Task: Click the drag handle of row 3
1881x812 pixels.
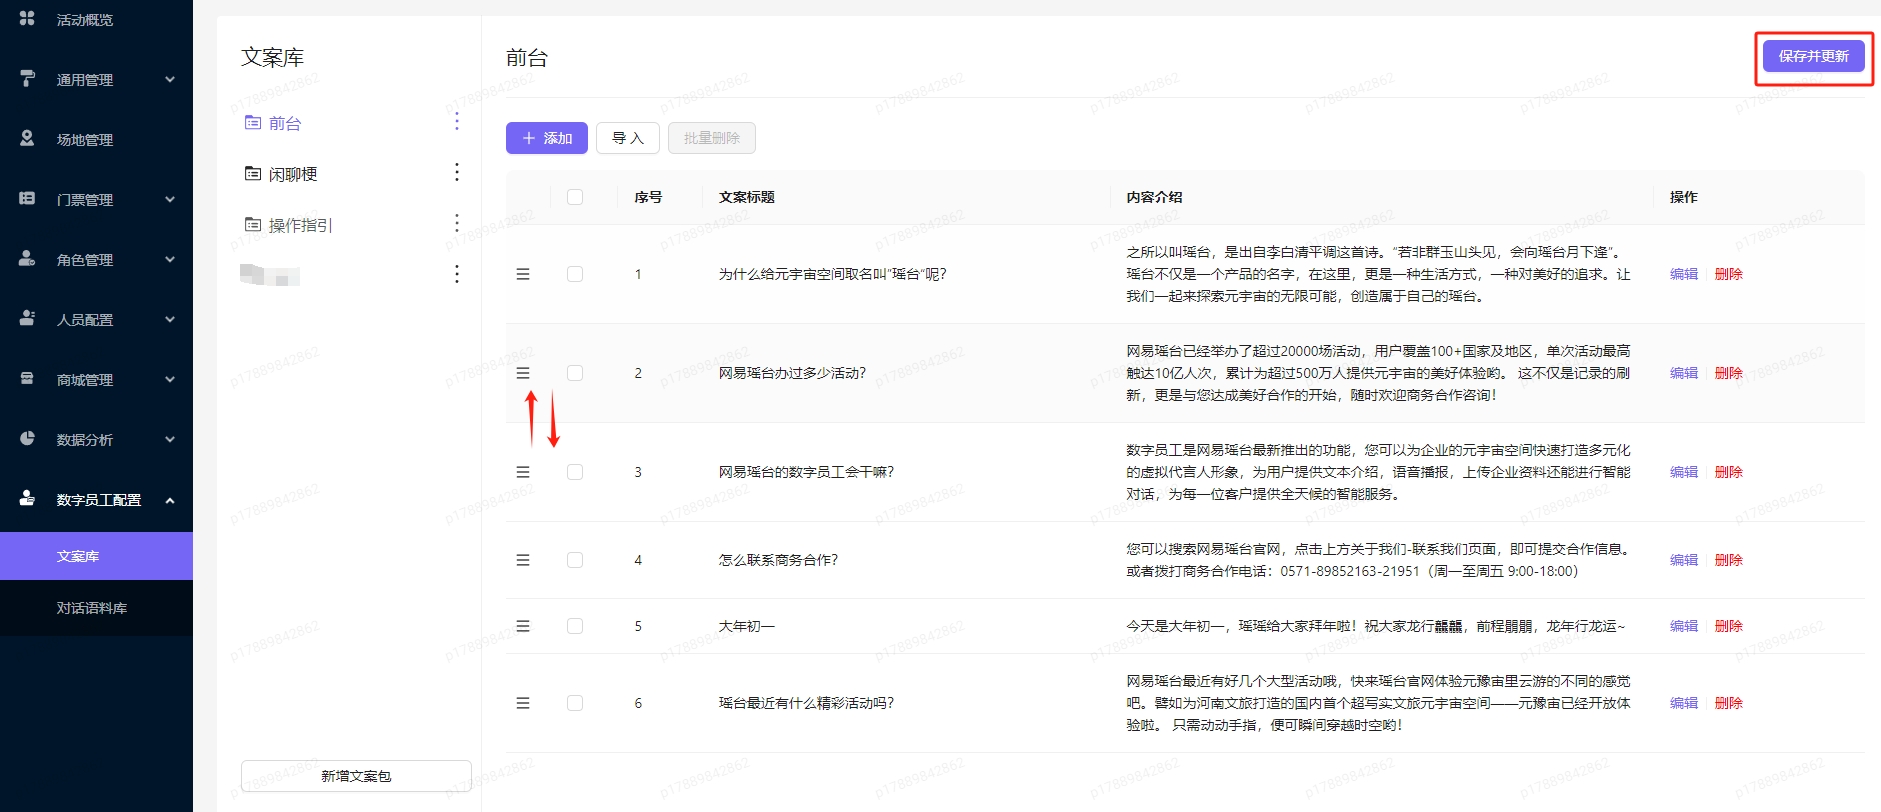Action: 523,472
